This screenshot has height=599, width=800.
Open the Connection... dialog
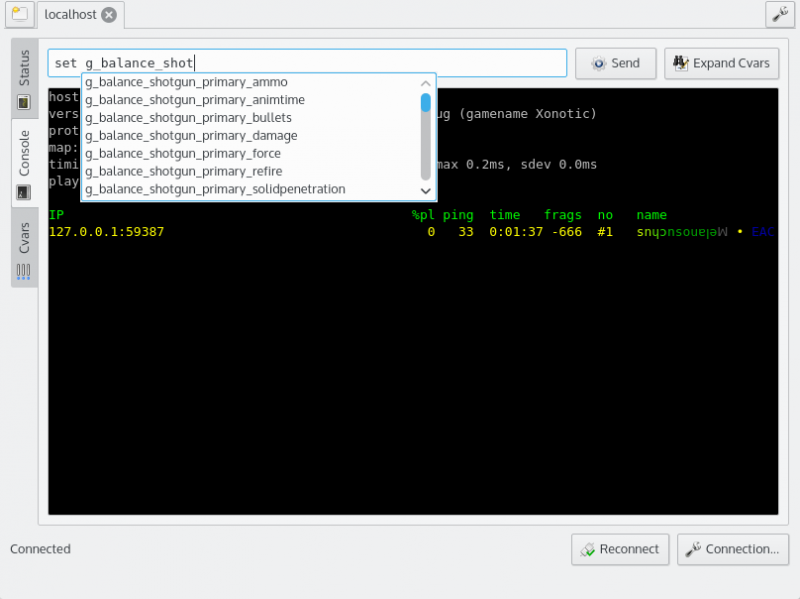[x=733, y=549]
